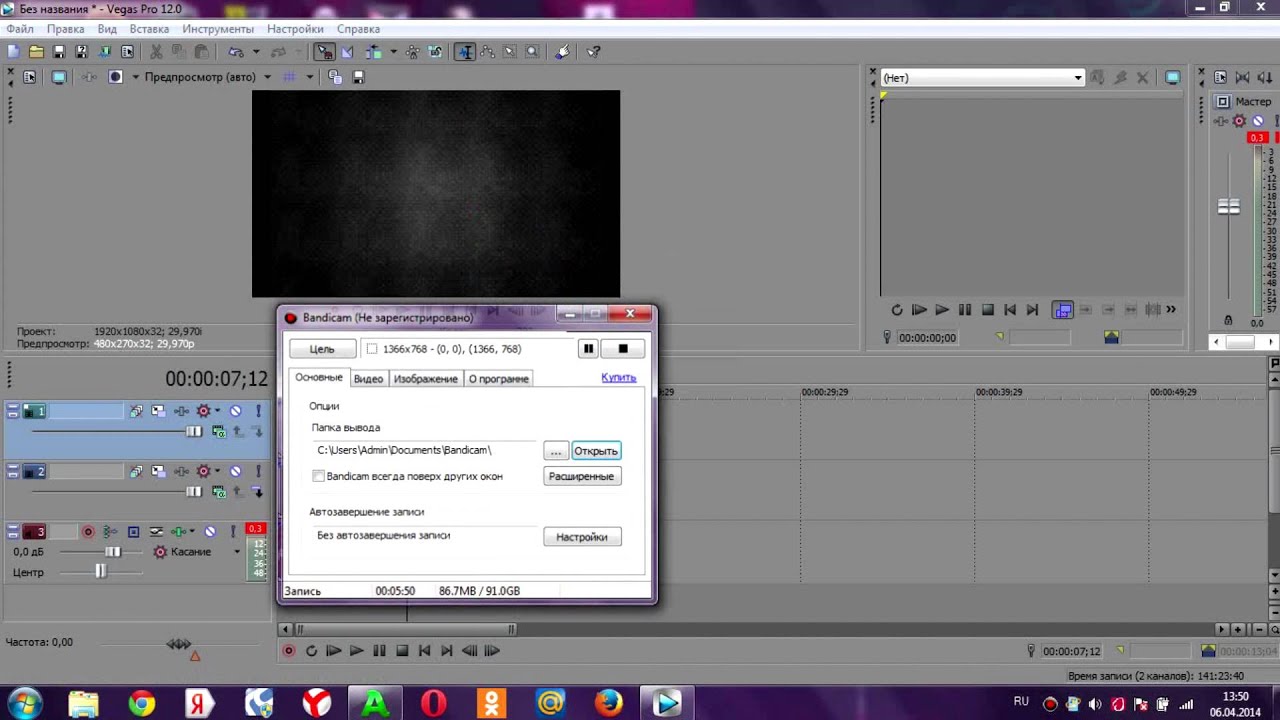The height and width of the screenshot is (720, 1280).
Task: Switch to Bandicam Видео tab
Action: [368, 379]
